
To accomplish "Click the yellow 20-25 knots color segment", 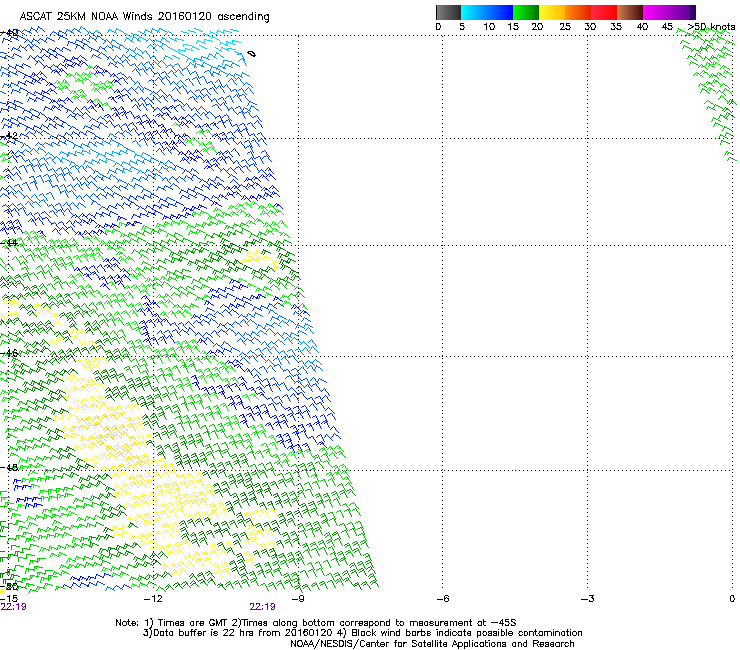I will pyautogui.click(x=552, y=12).
